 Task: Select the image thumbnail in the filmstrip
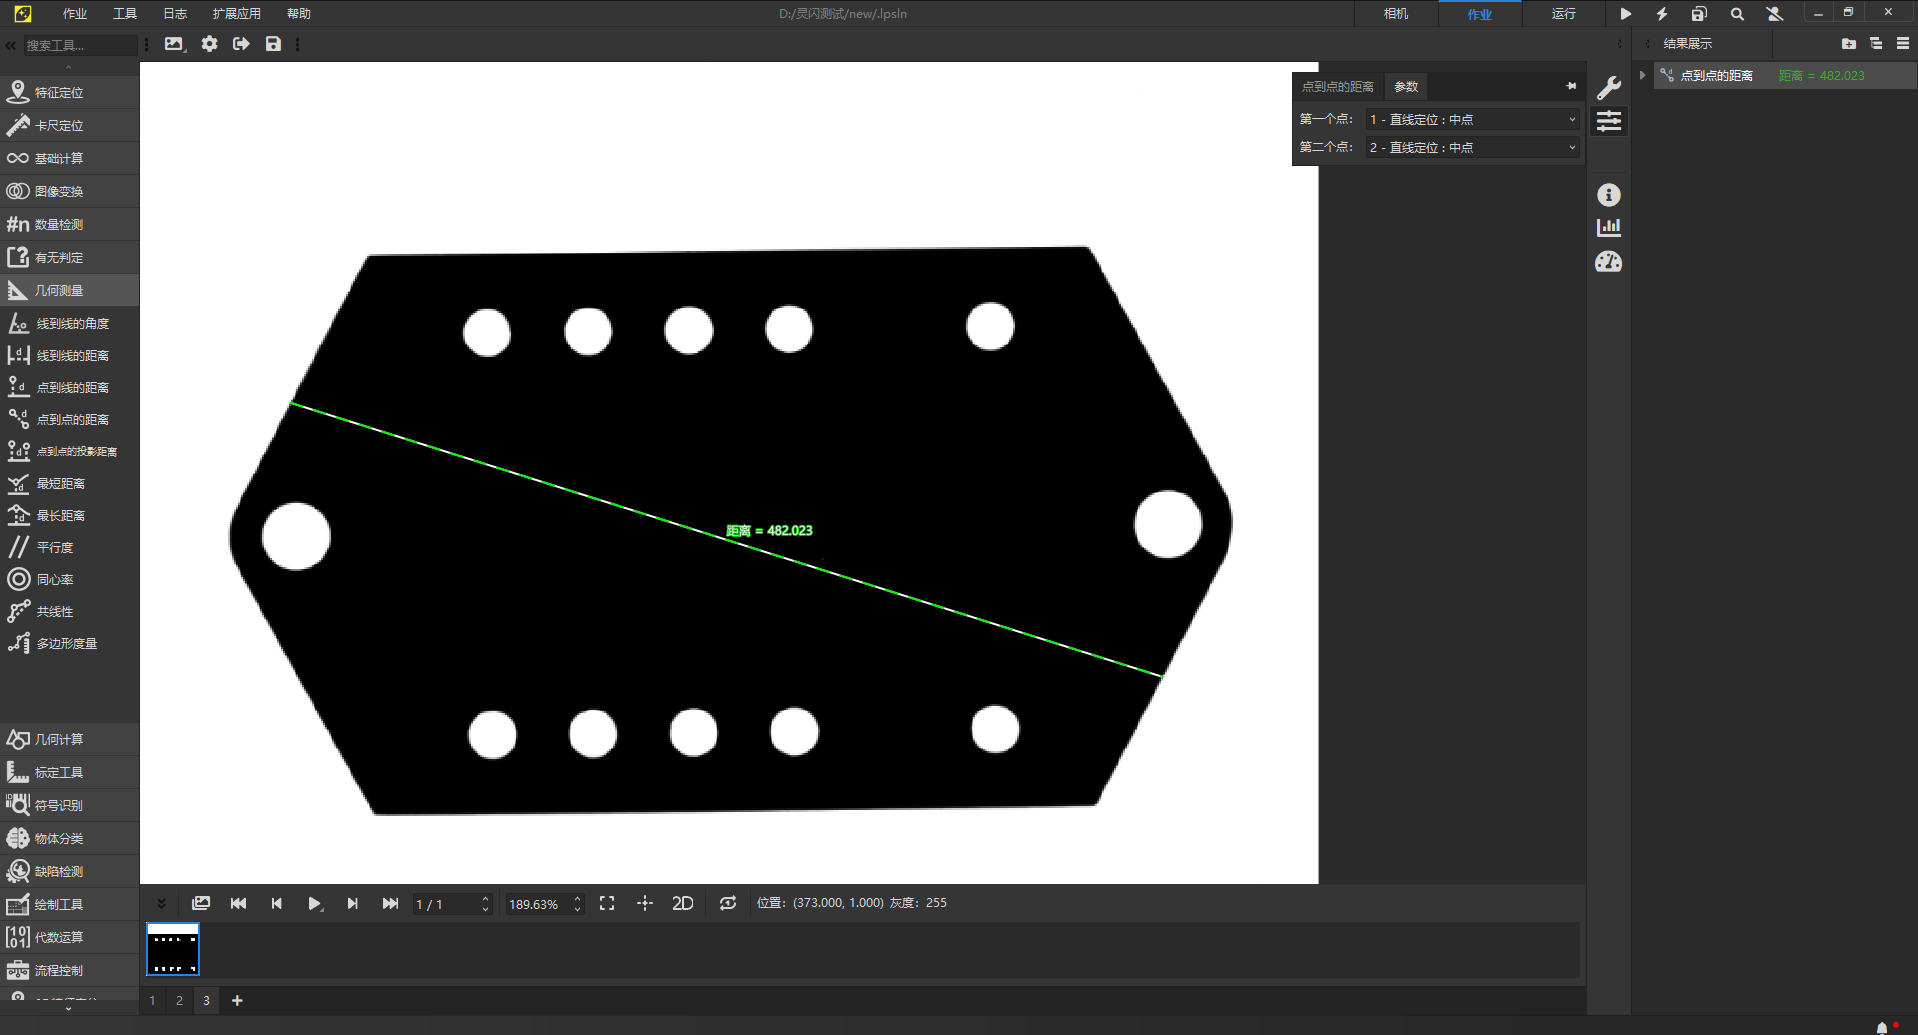173,949
